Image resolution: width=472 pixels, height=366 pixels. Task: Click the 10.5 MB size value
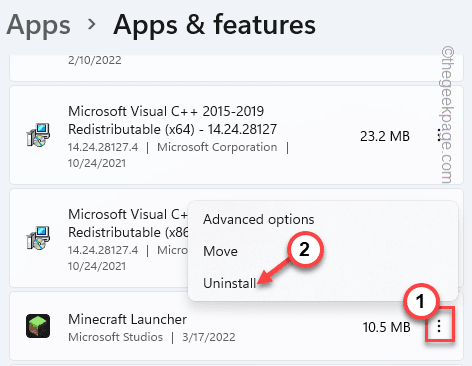coord(387,327)
